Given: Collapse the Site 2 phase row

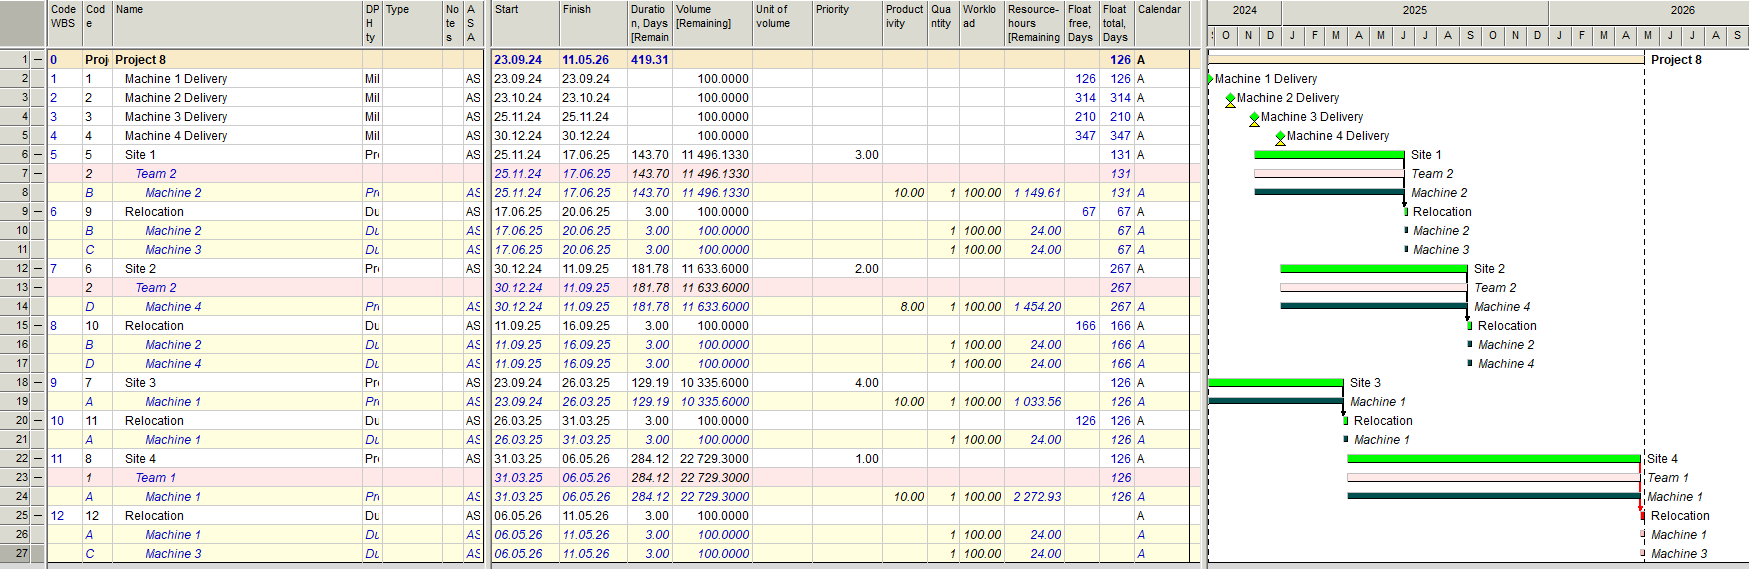Looking at the screenshot, I should coord(38,269).
